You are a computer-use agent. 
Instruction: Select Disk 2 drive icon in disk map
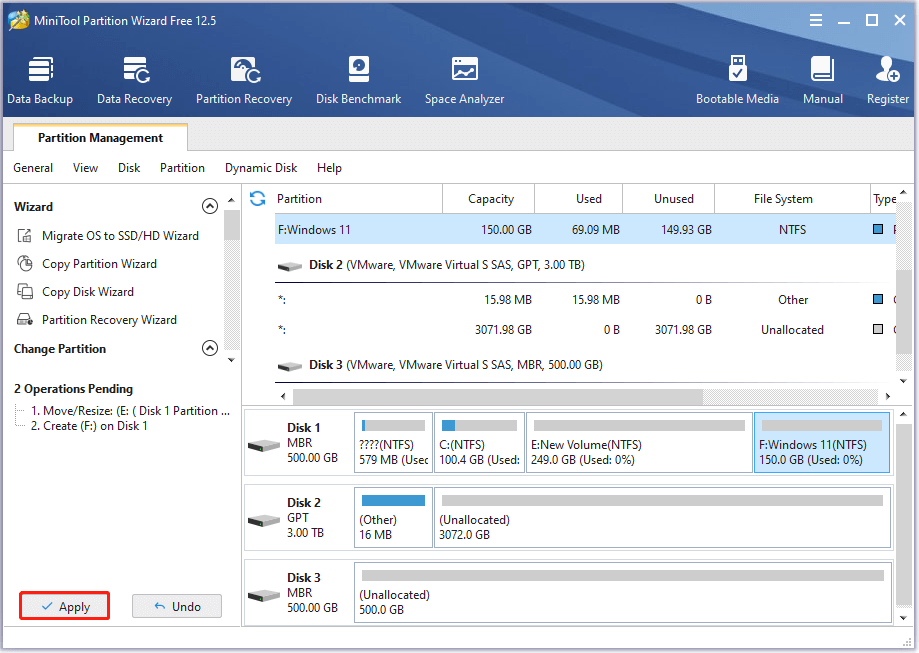(x=264, y=520)
